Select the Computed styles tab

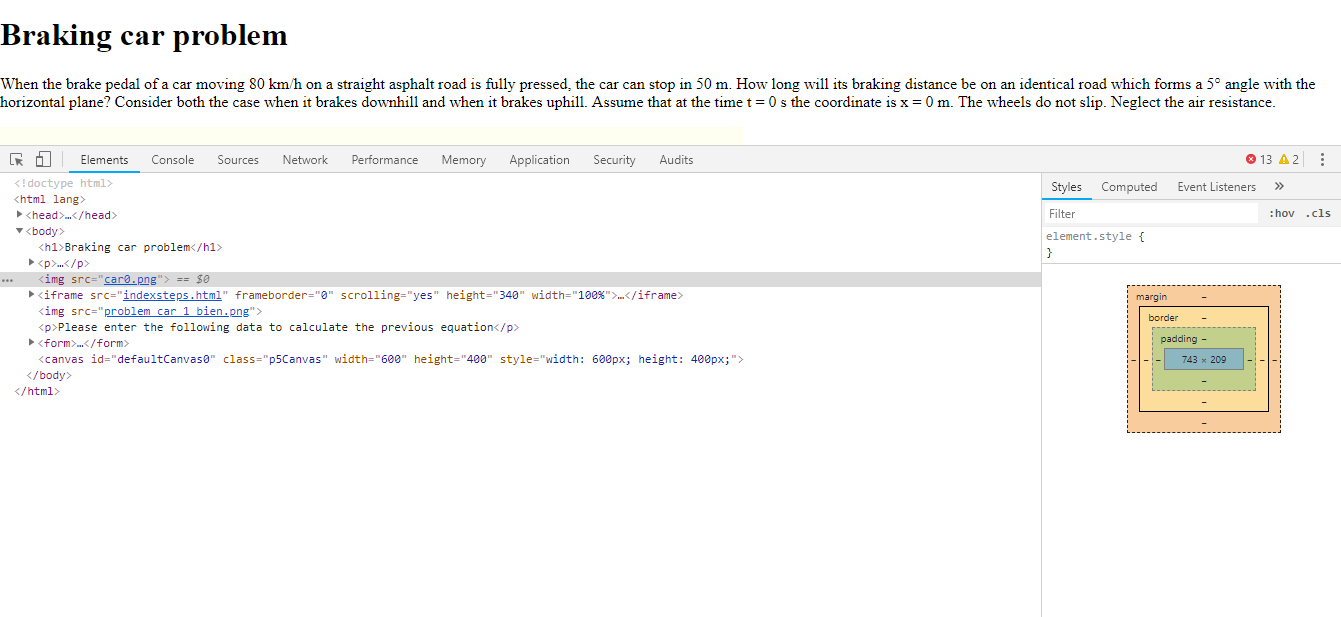click(x=1129, y=187)
